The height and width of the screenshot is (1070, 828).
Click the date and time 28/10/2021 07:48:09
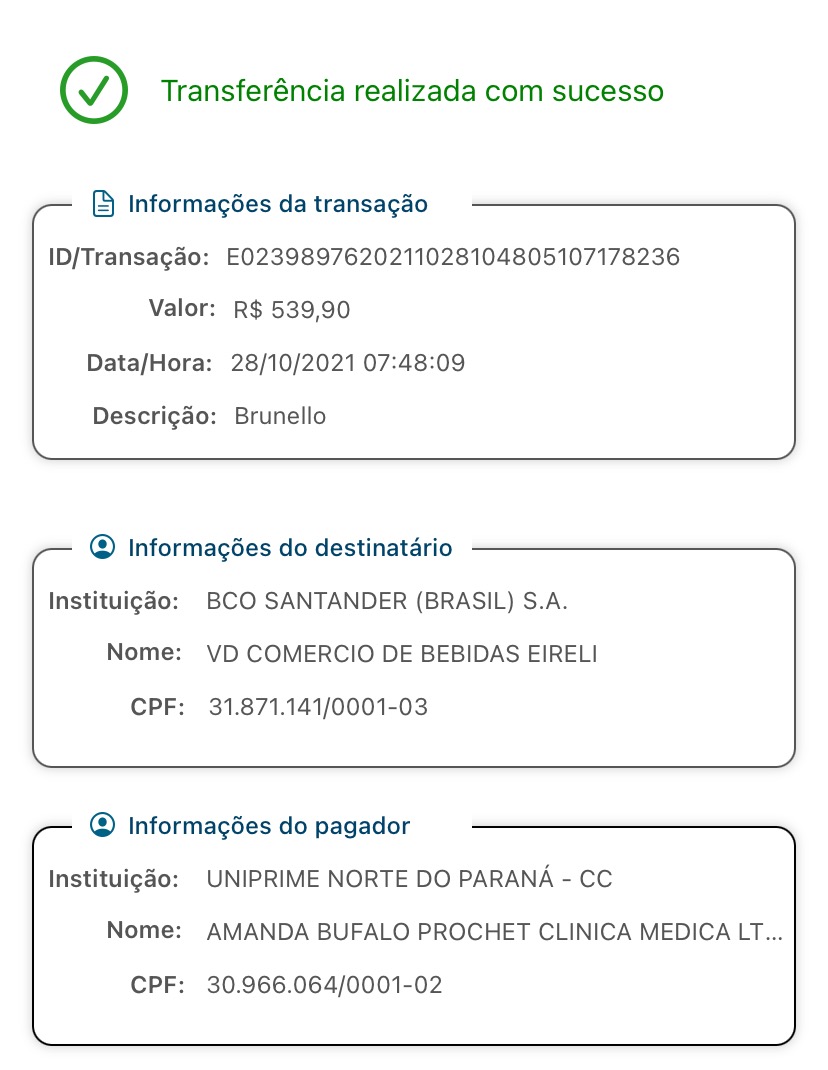pos(348,363)
